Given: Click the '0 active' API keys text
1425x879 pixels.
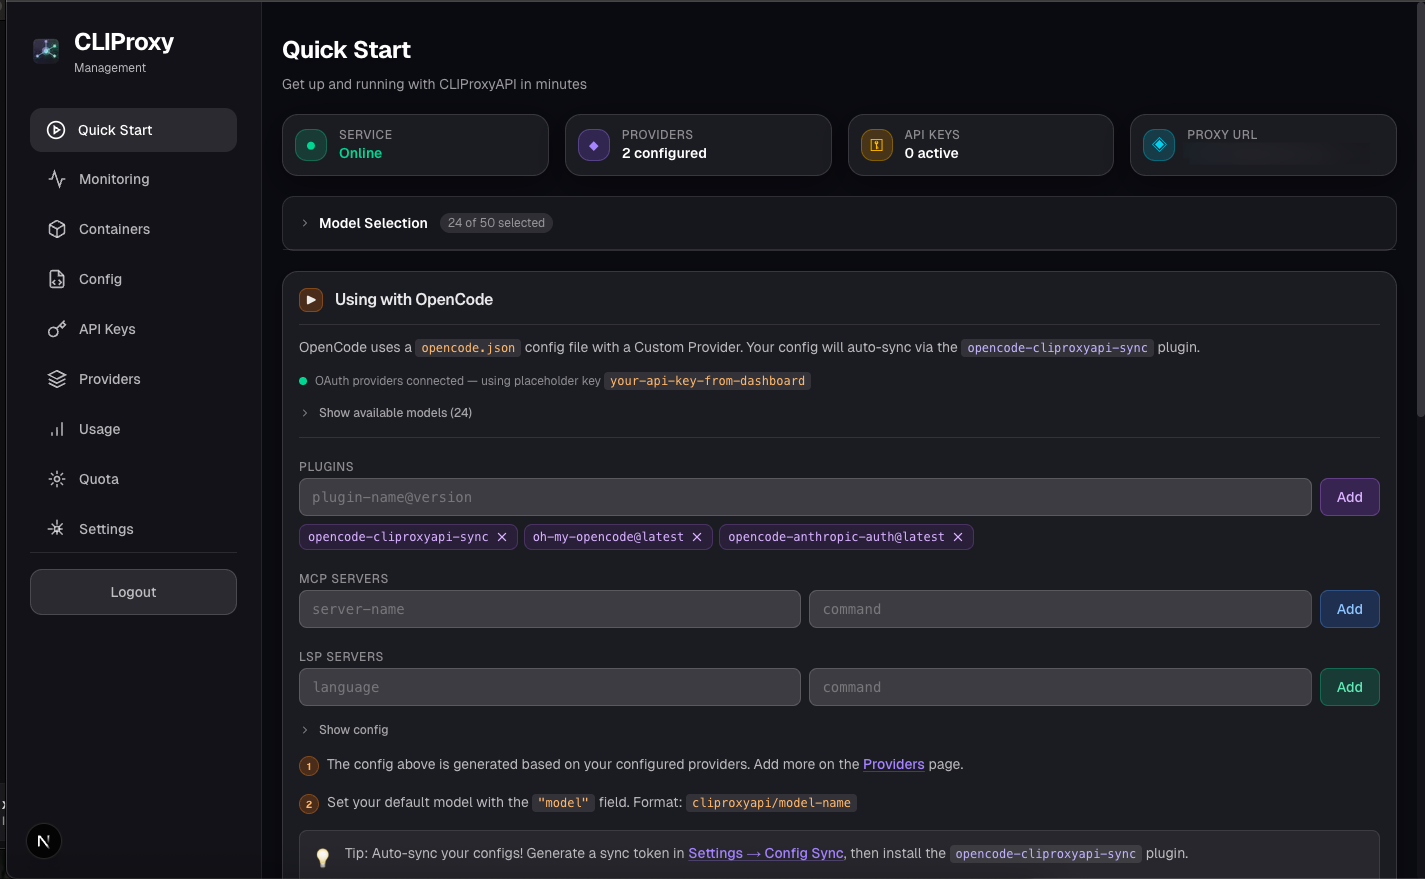Looking at the screenshot, I should pyautogui.click(x=931, y=153).
